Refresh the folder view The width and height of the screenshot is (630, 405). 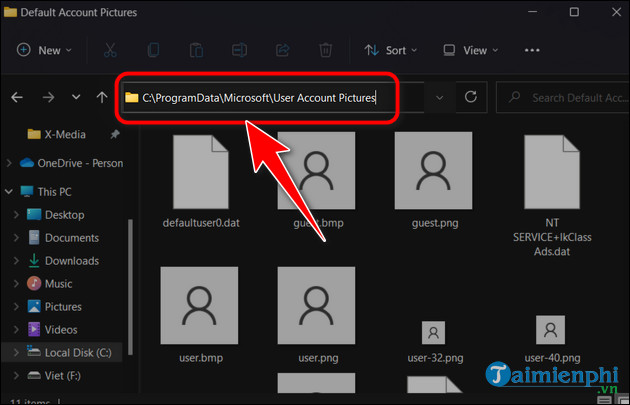(470, 97)
